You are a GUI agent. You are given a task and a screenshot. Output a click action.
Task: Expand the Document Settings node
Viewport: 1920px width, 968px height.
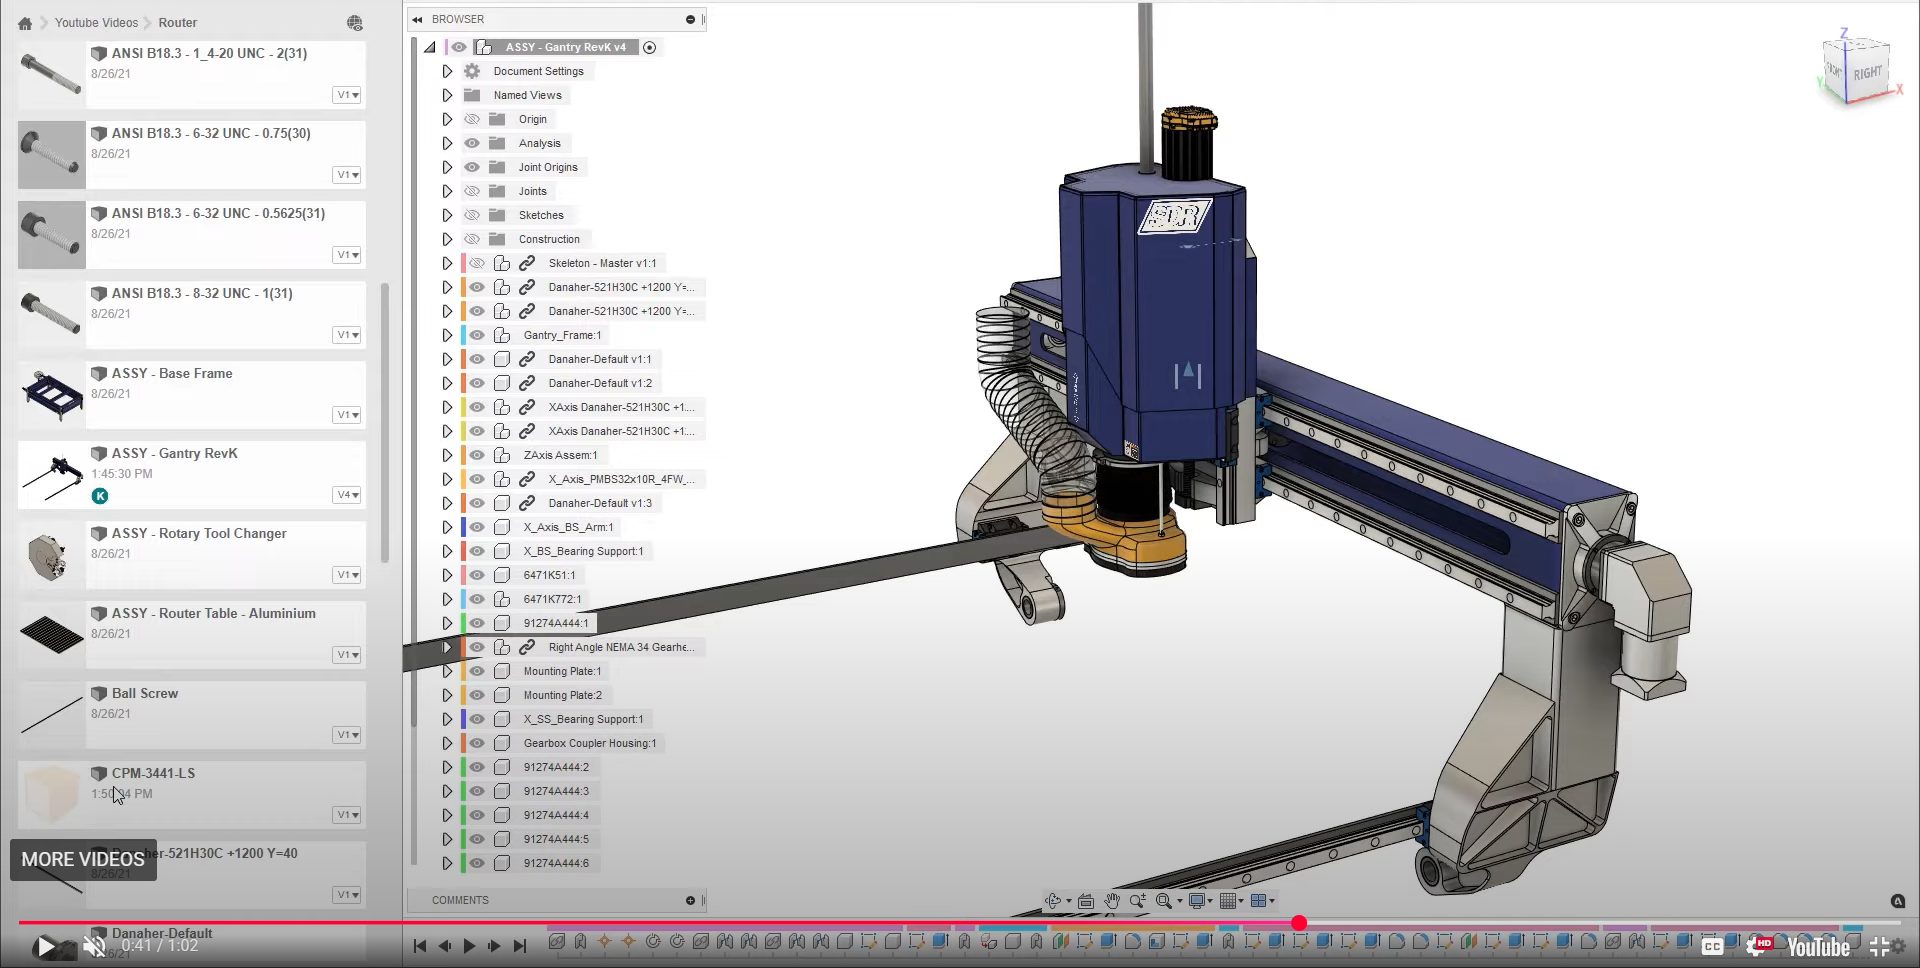pos(447,71)
